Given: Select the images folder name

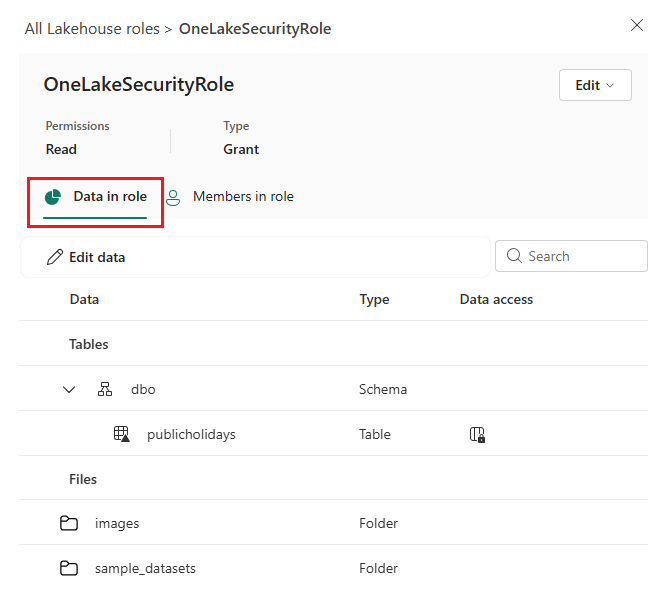Looking at the screenshot, I should coord(117,524).
